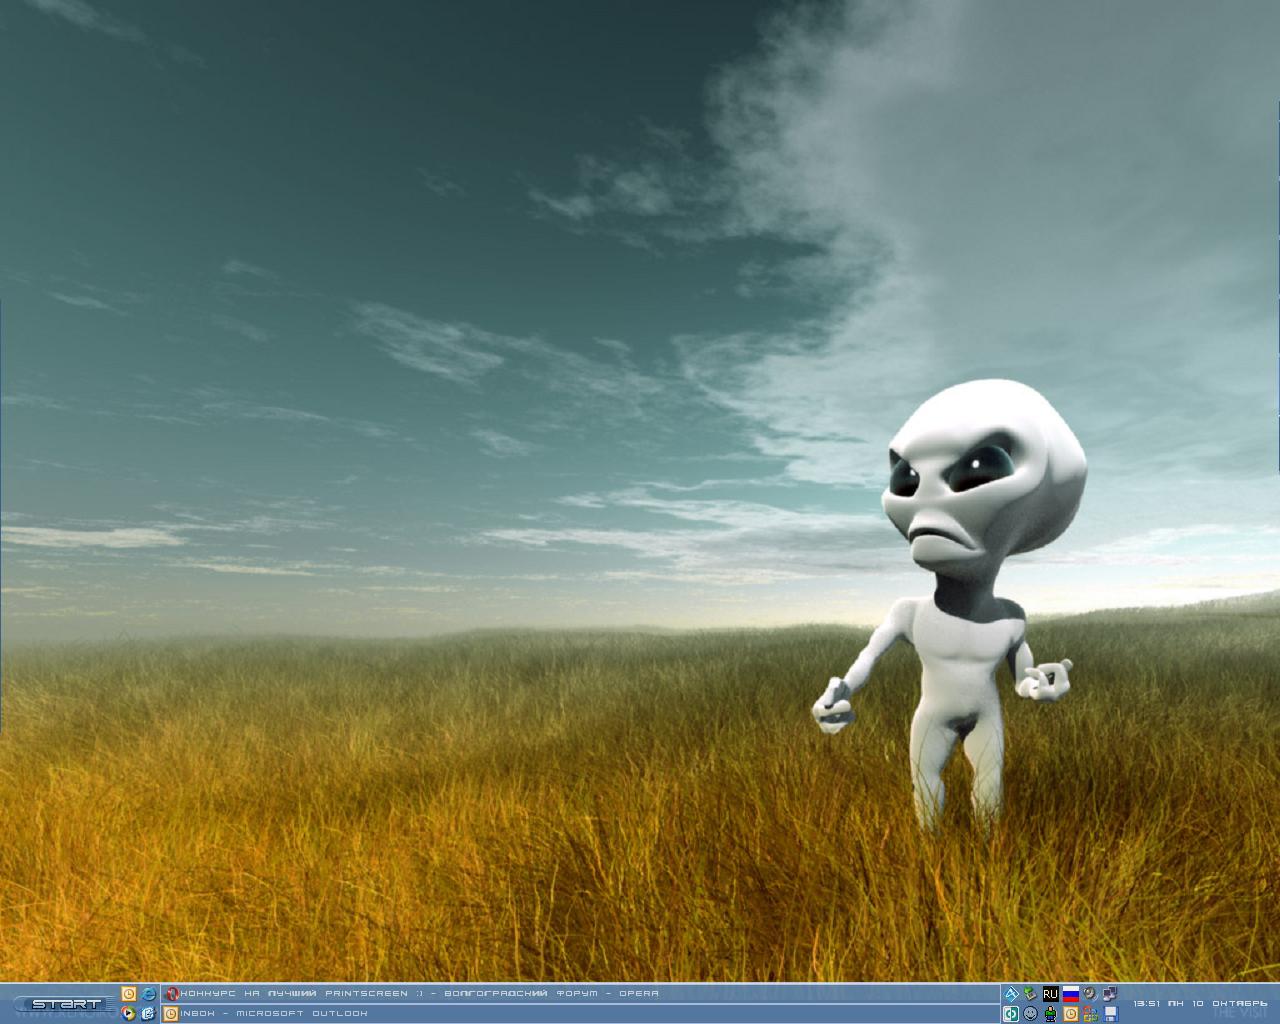Screen dimensions: 1280x1024
Task: Click the green square tray icon
Action: coord(1011,1014)
